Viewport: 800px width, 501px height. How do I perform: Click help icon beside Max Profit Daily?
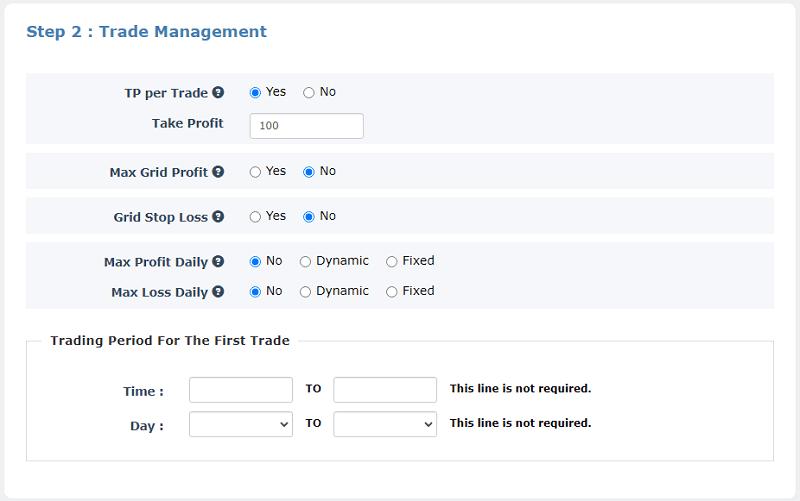[x=219, y=262]
